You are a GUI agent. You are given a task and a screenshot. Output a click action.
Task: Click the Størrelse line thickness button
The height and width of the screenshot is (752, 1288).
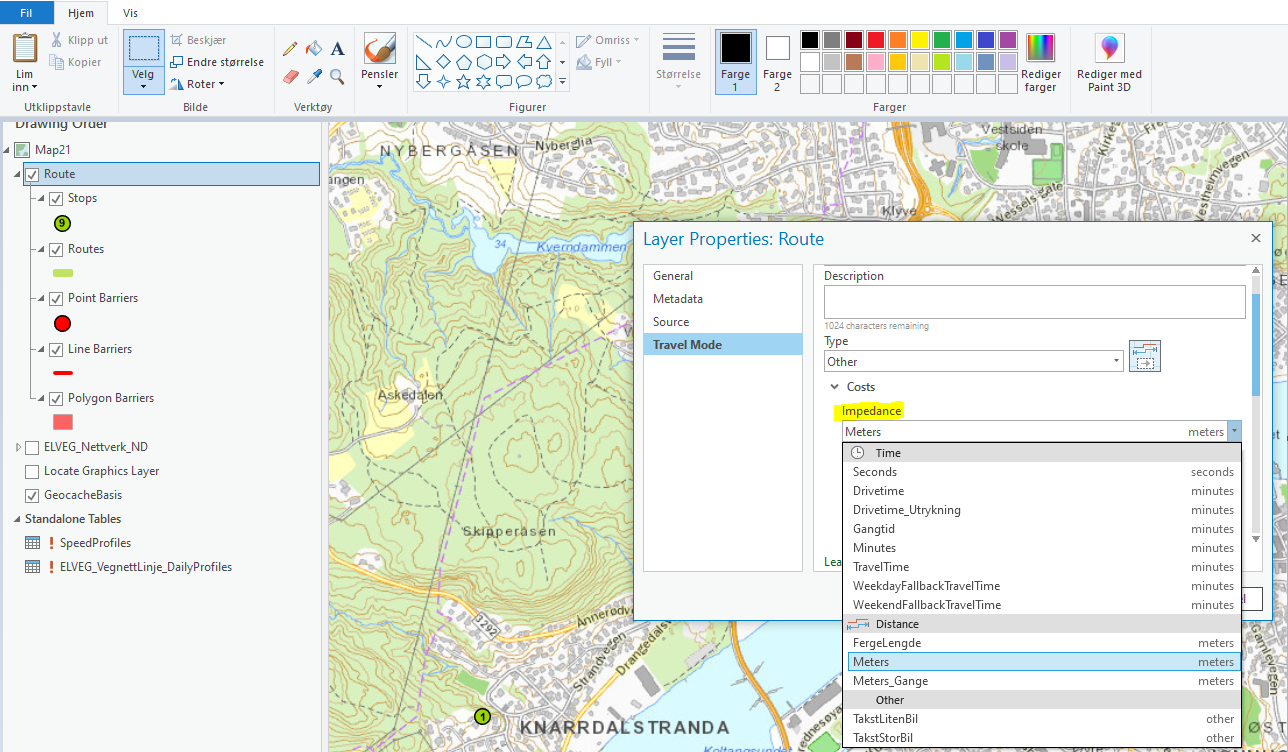pos(679,60)
